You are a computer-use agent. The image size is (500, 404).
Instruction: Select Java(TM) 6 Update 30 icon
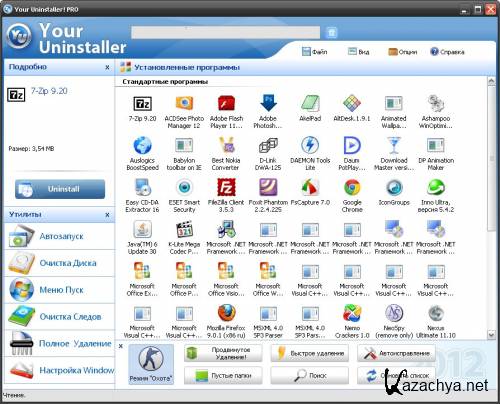[x=143, y=229]
